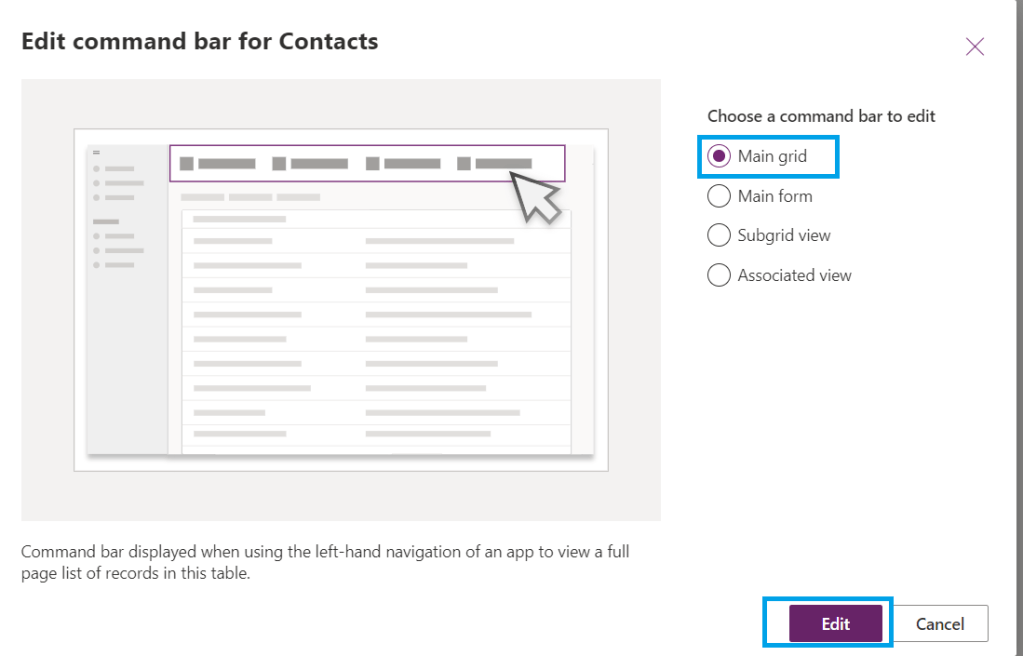Click the highlighted command bar in preview
Screen dimensions: 1023x656
(x=367, y=163)
